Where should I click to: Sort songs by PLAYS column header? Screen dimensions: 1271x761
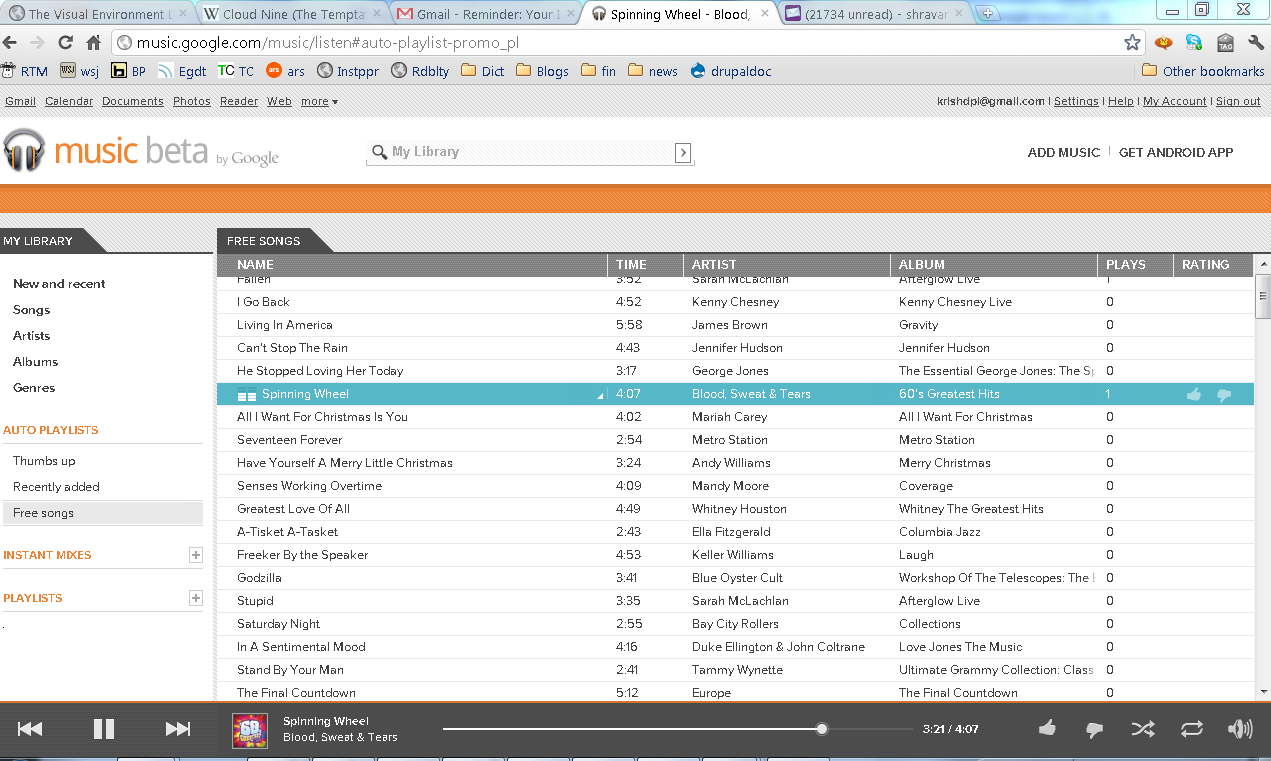(1135, 265)
